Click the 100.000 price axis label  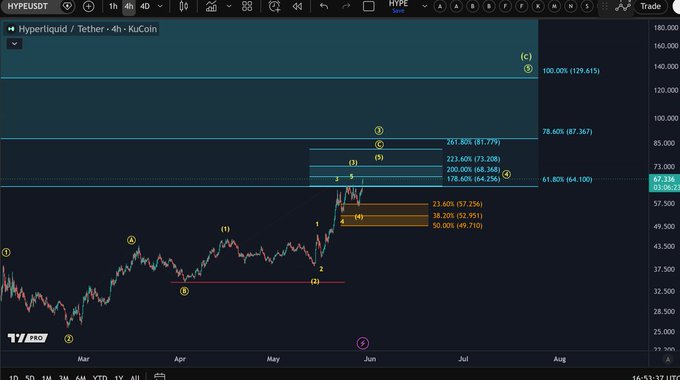[666, 118]
